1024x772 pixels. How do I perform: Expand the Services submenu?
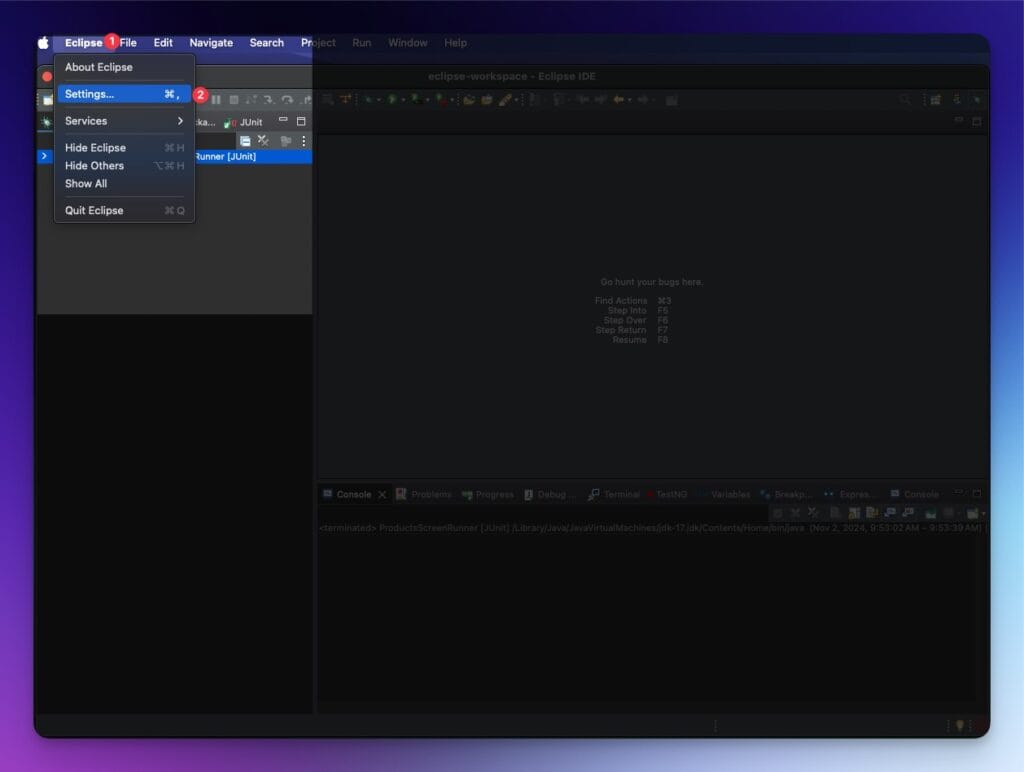[x=124, y=121]
